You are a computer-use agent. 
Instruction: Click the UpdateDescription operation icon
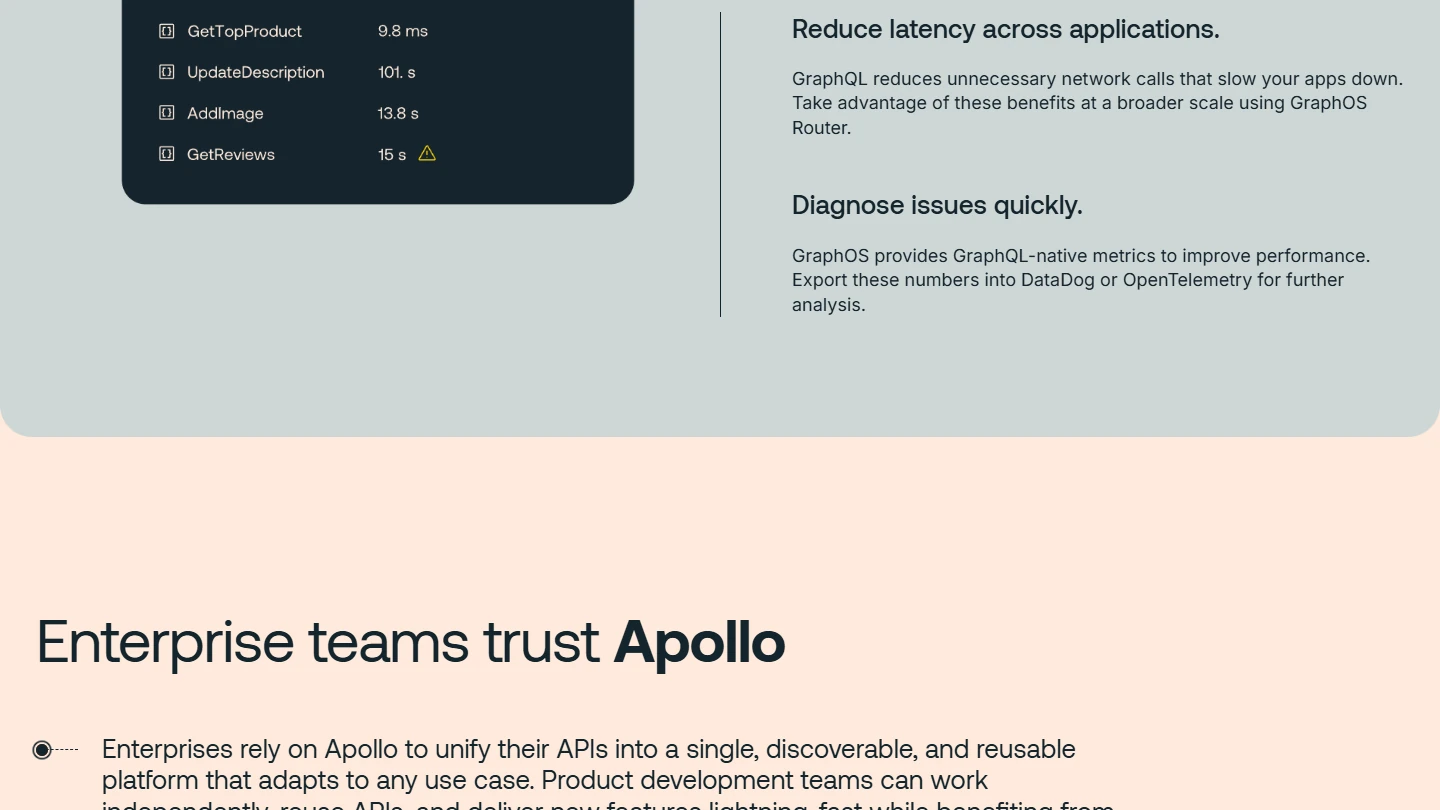[167, 72]
